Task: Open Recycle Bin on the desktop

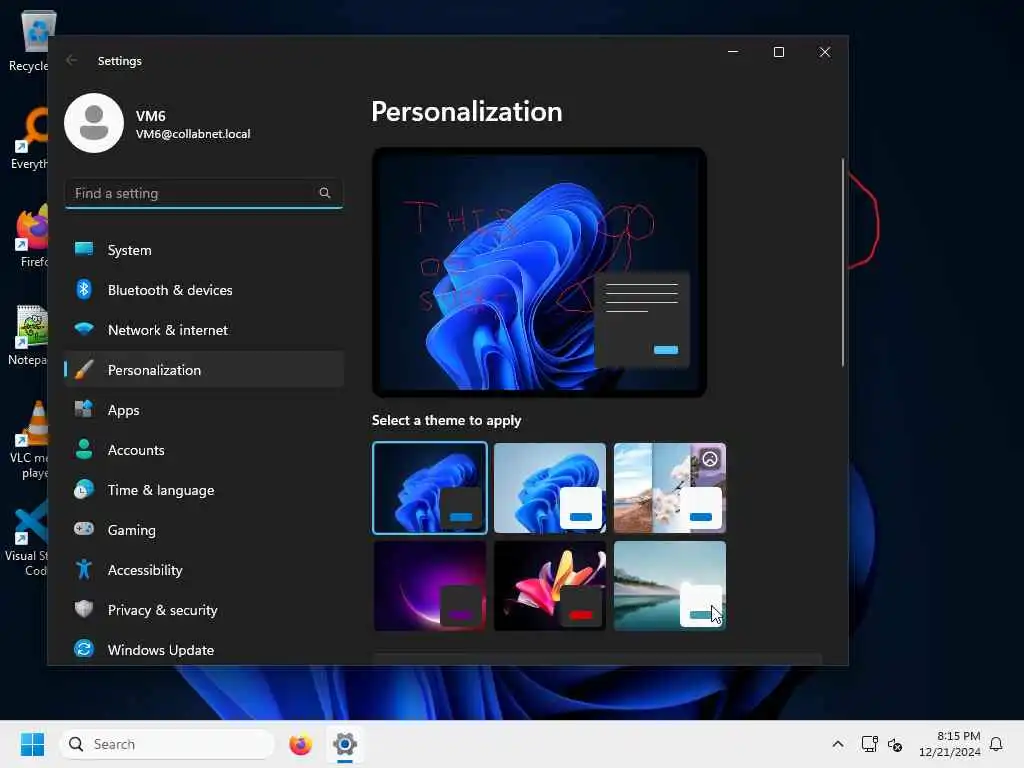Action: pyautogui.click(x=28, y=40)
